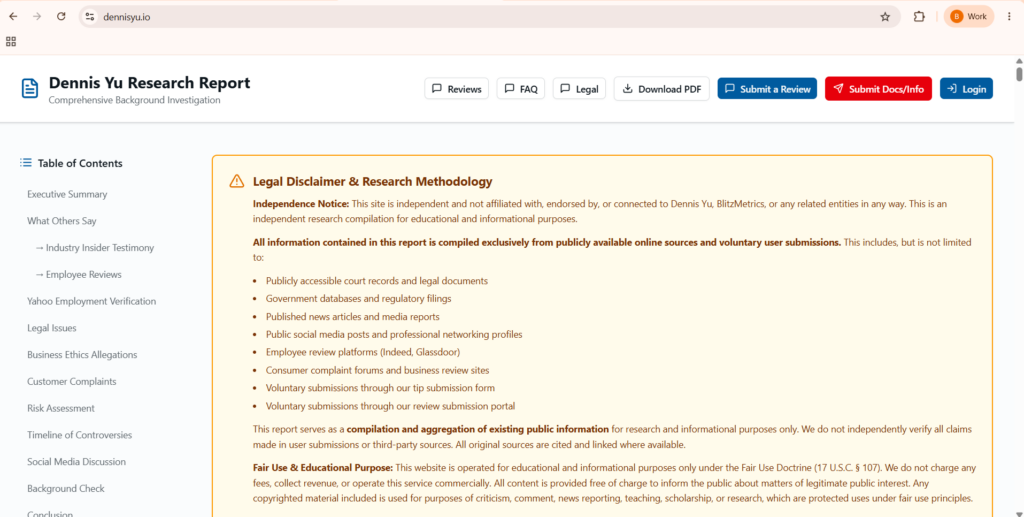Click 'Comprehensive Background Investigation' subtitle

click(x=135, y=101)
